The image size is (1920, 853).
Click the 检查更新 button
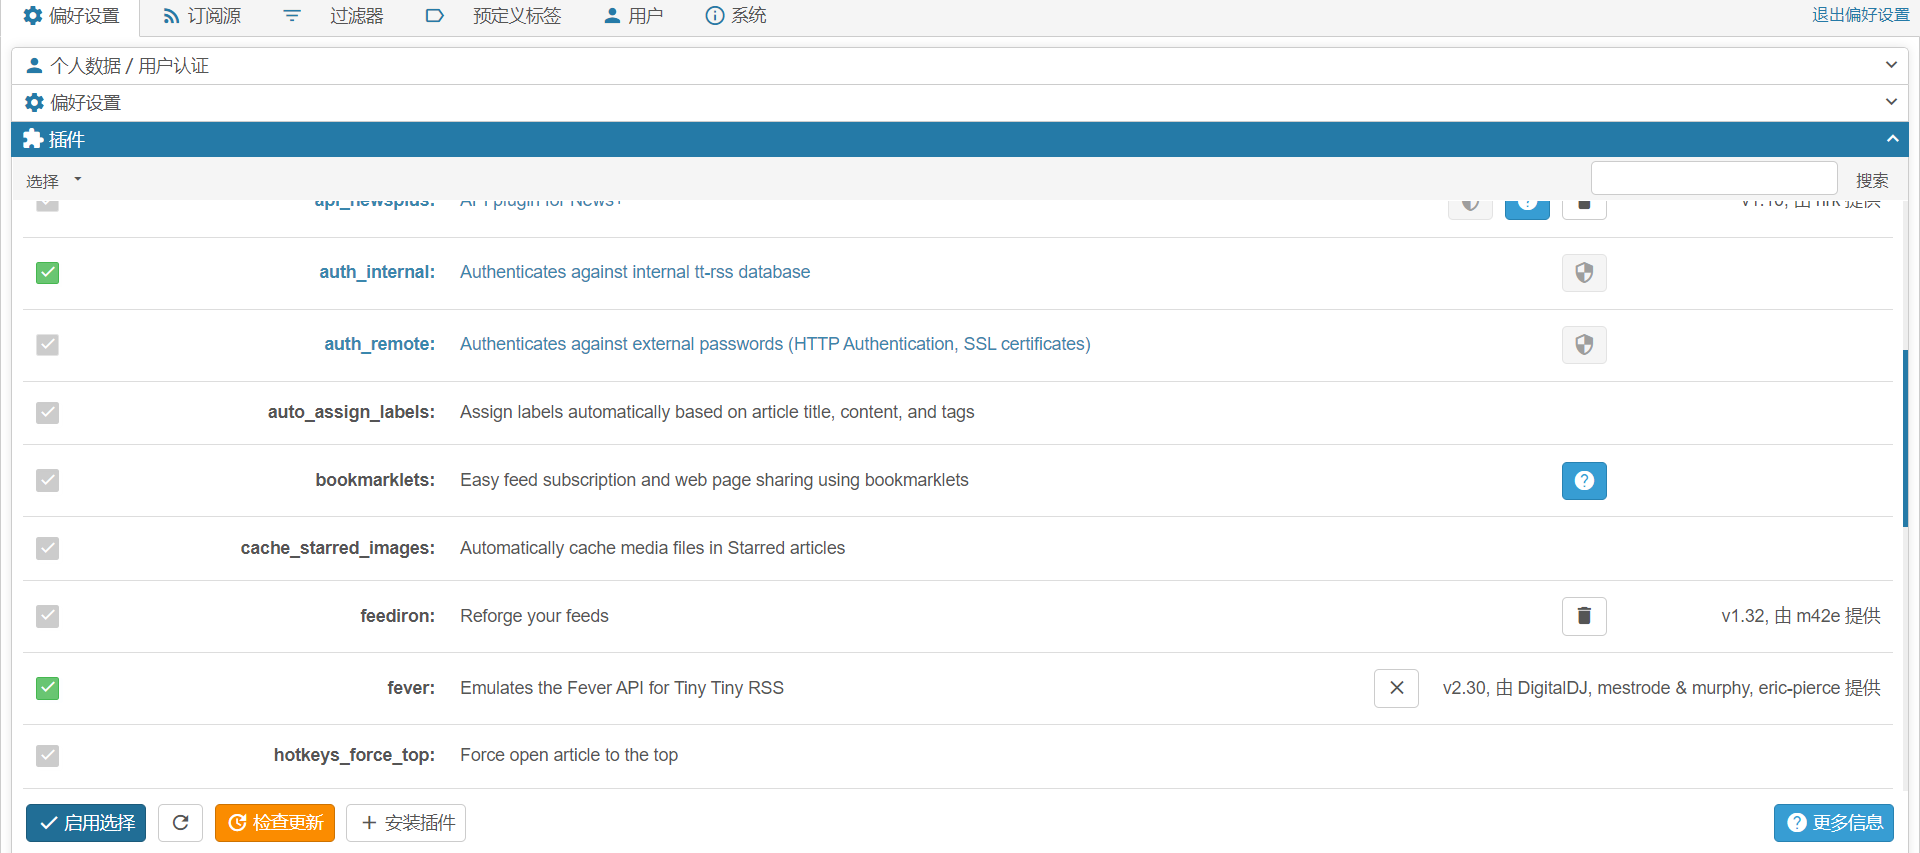[x=275, y=823]
